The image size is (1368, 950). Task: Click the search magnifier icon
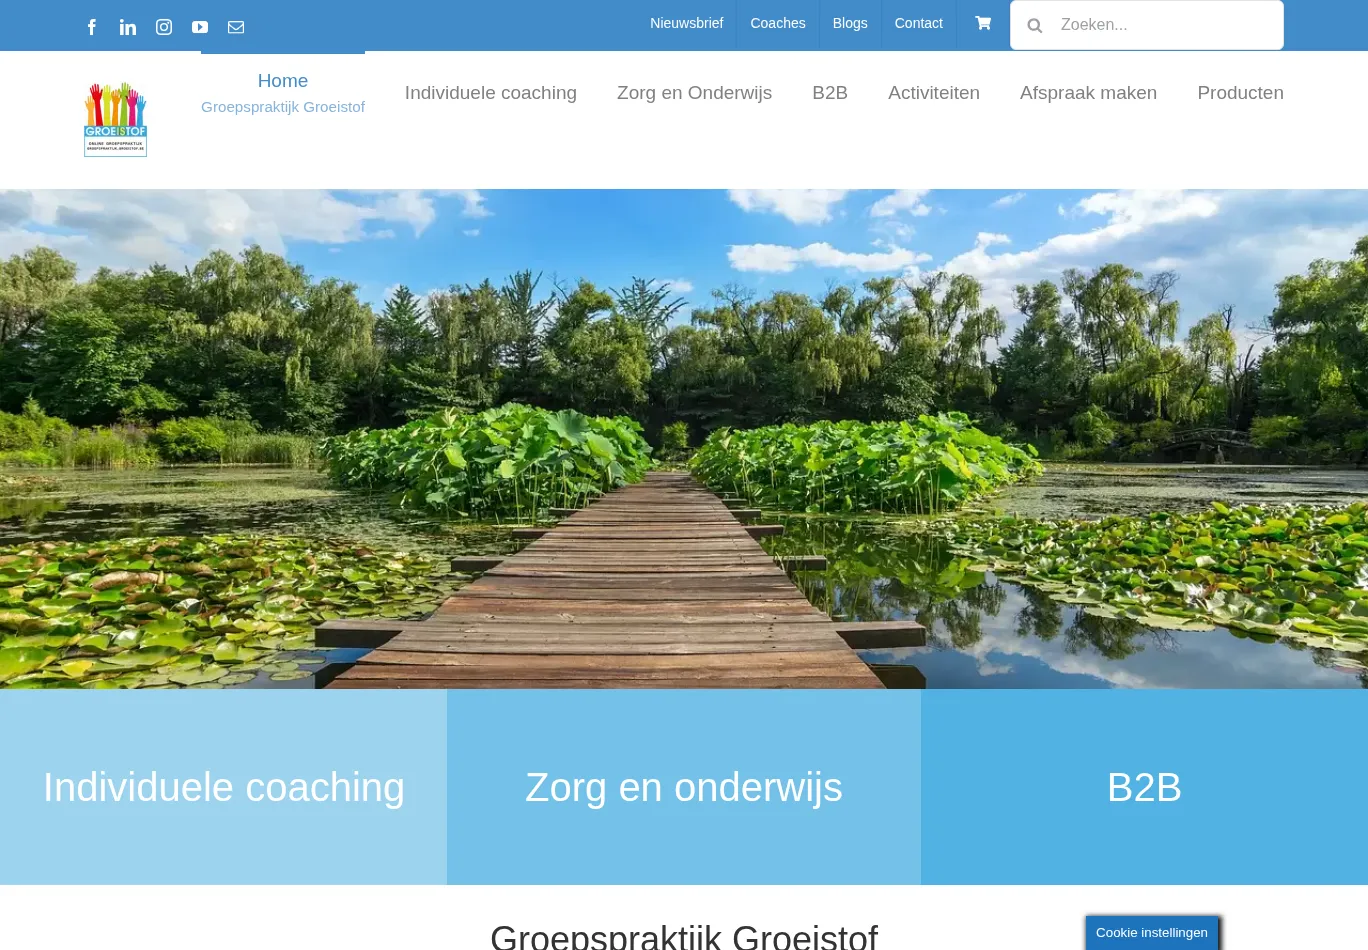(x=1035, y=25)
